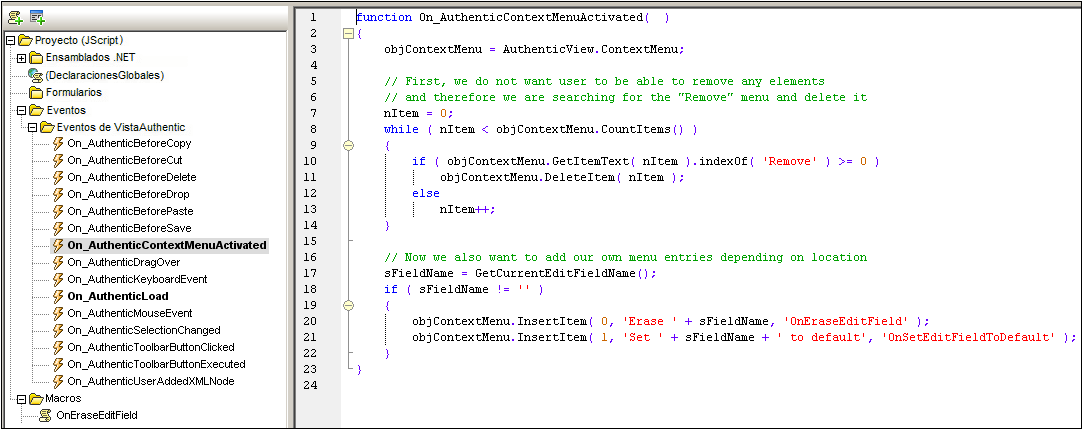
Task: Collapse code fold marker on line 2
Action: click(x=348, y=33)
